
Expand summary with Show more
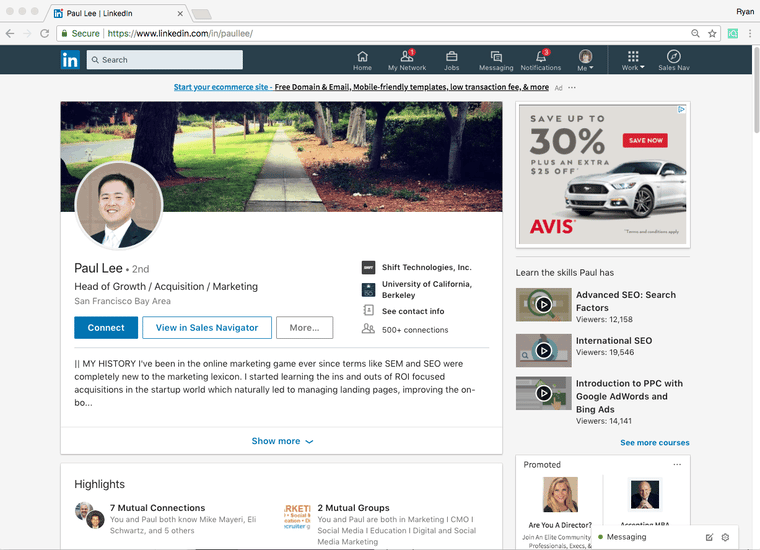pos(282,441)
